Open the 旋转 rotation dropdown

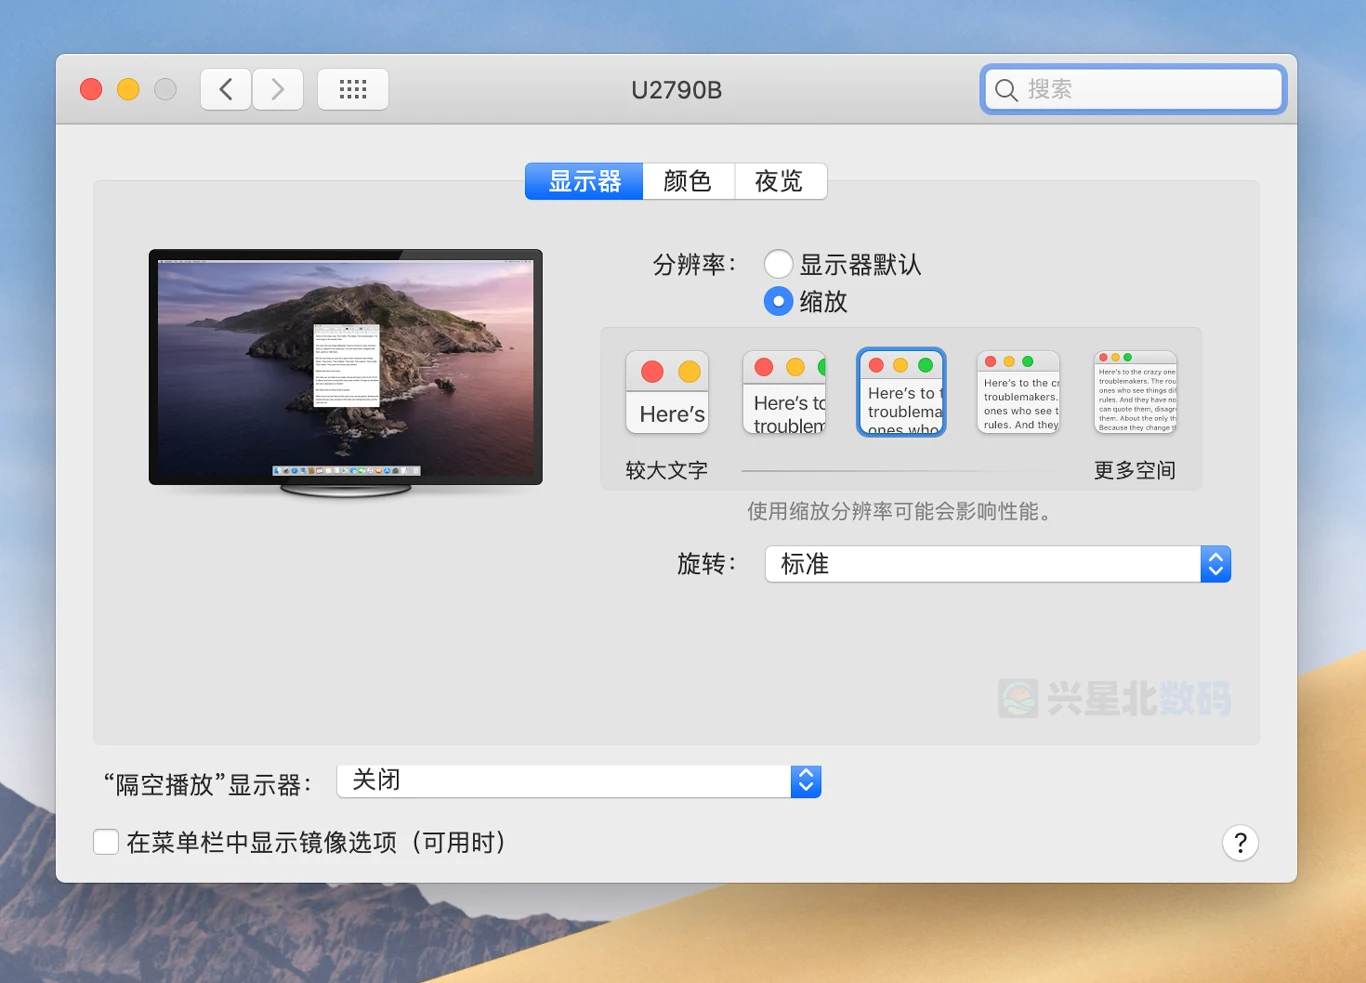pyautogui.click(x=997, y=564)
